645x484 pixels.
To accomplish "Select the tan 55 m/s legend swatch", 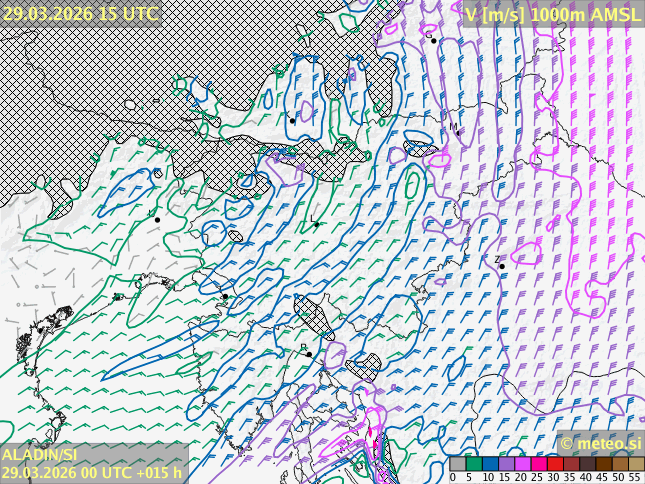I will (636, 464).
